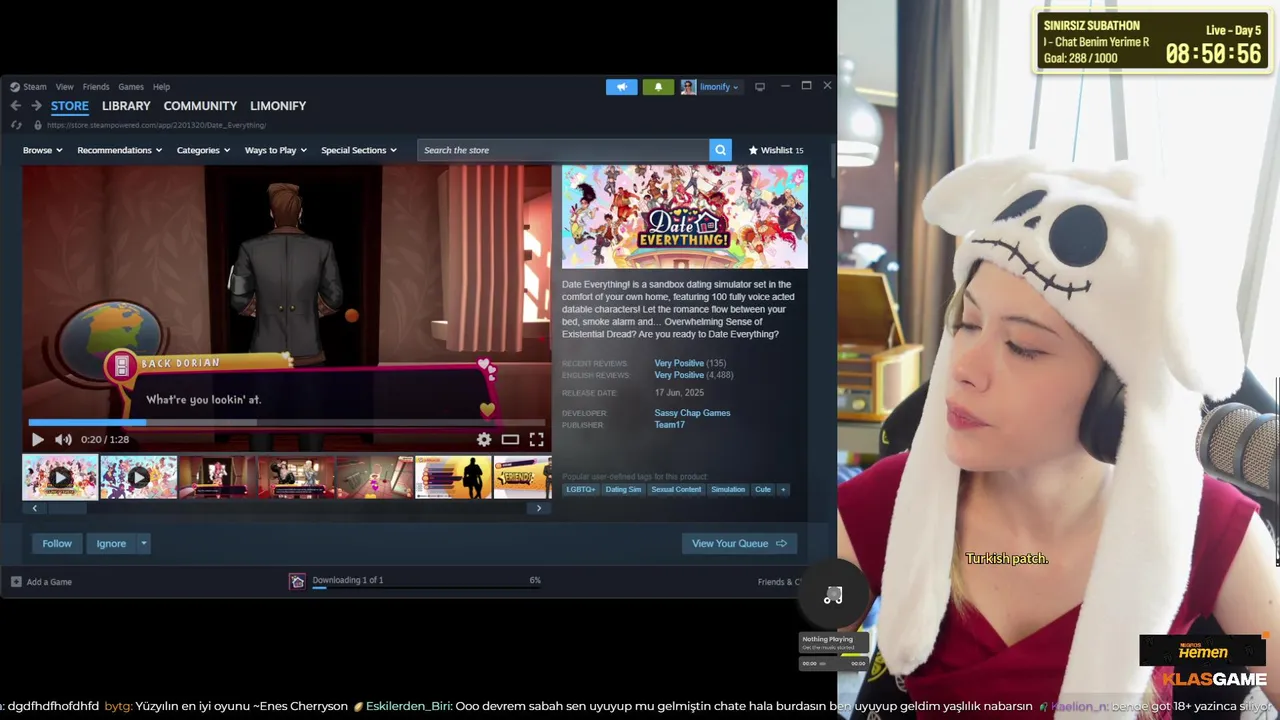Open the Games menu
Image resolution: width=1280 pixels, height=720 pixels.
tap(131, 87)
